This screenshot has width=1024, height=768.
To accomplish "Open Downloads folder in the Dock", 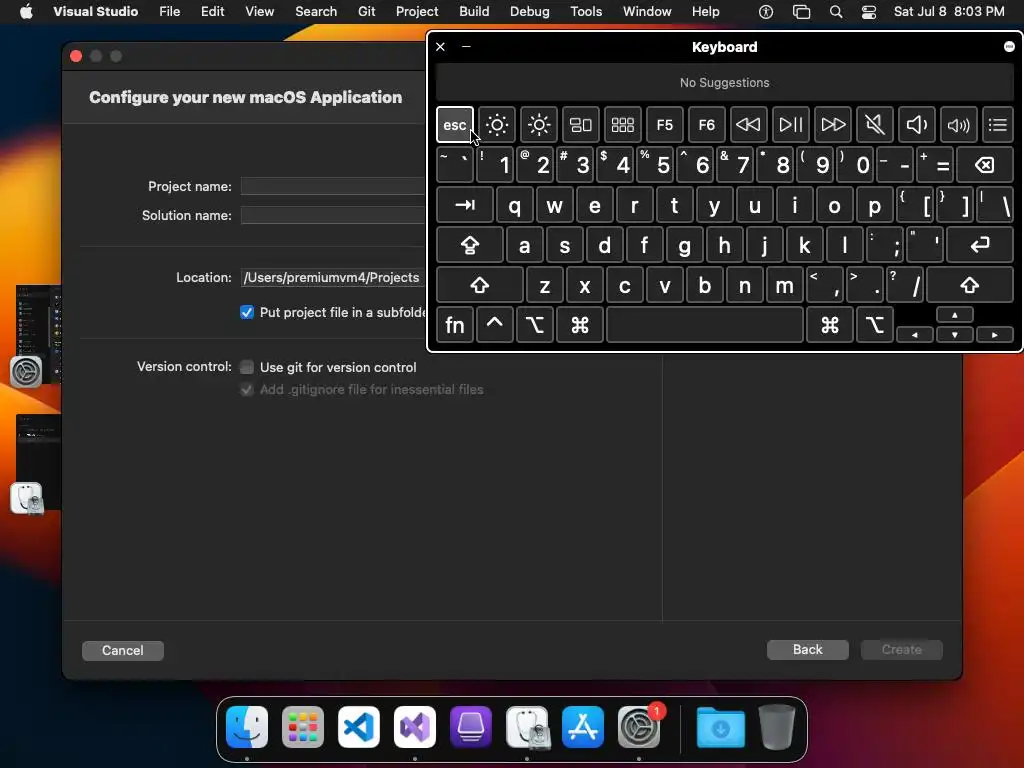I will tap(720, 727).
